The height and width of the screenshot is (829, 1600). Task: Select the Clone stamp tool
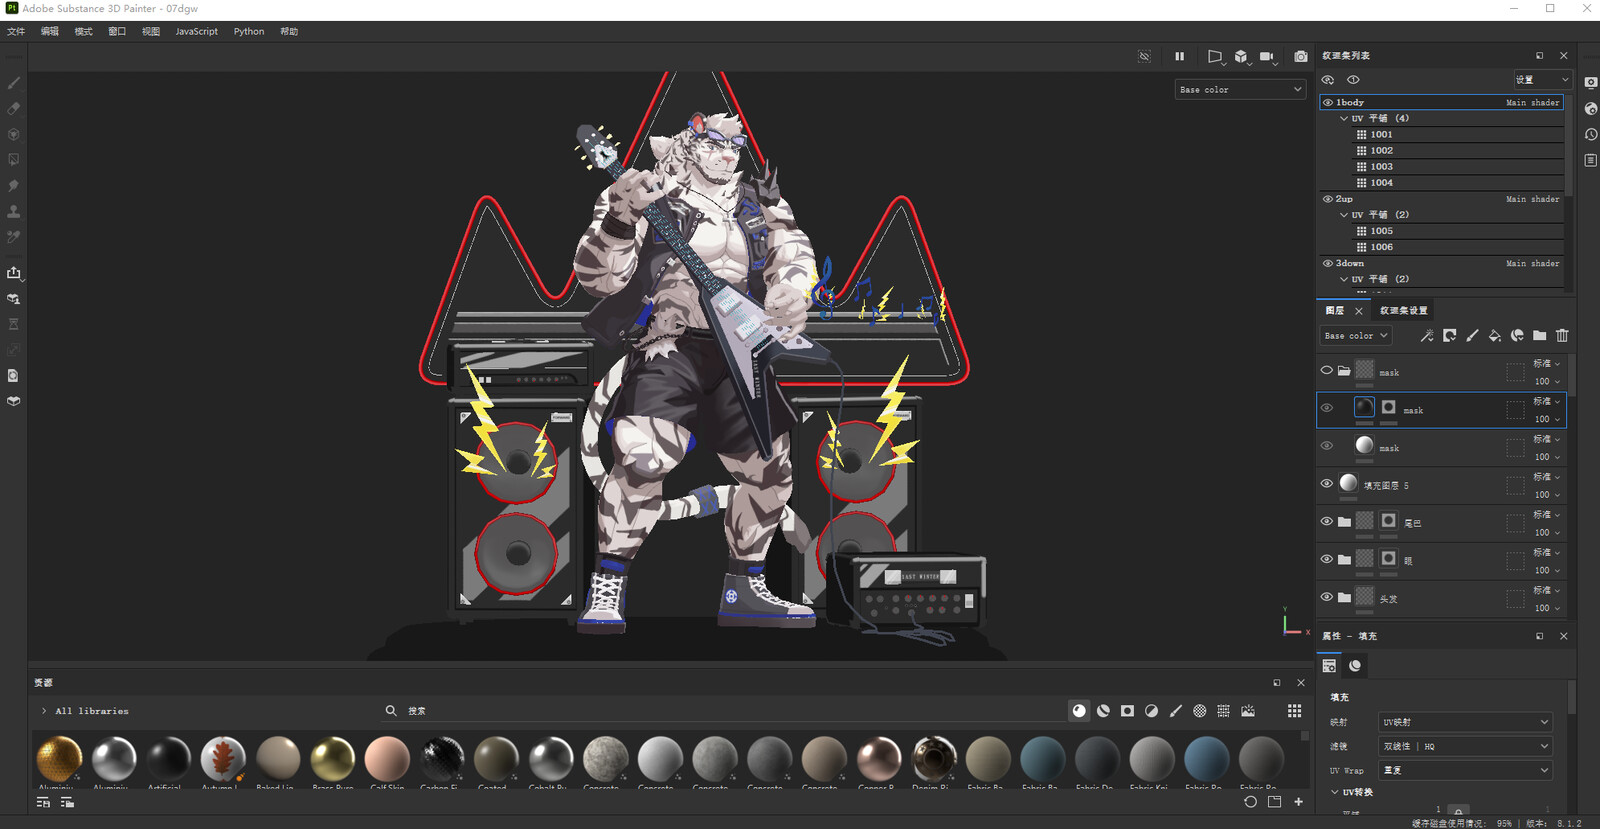[x=14, y=212]
